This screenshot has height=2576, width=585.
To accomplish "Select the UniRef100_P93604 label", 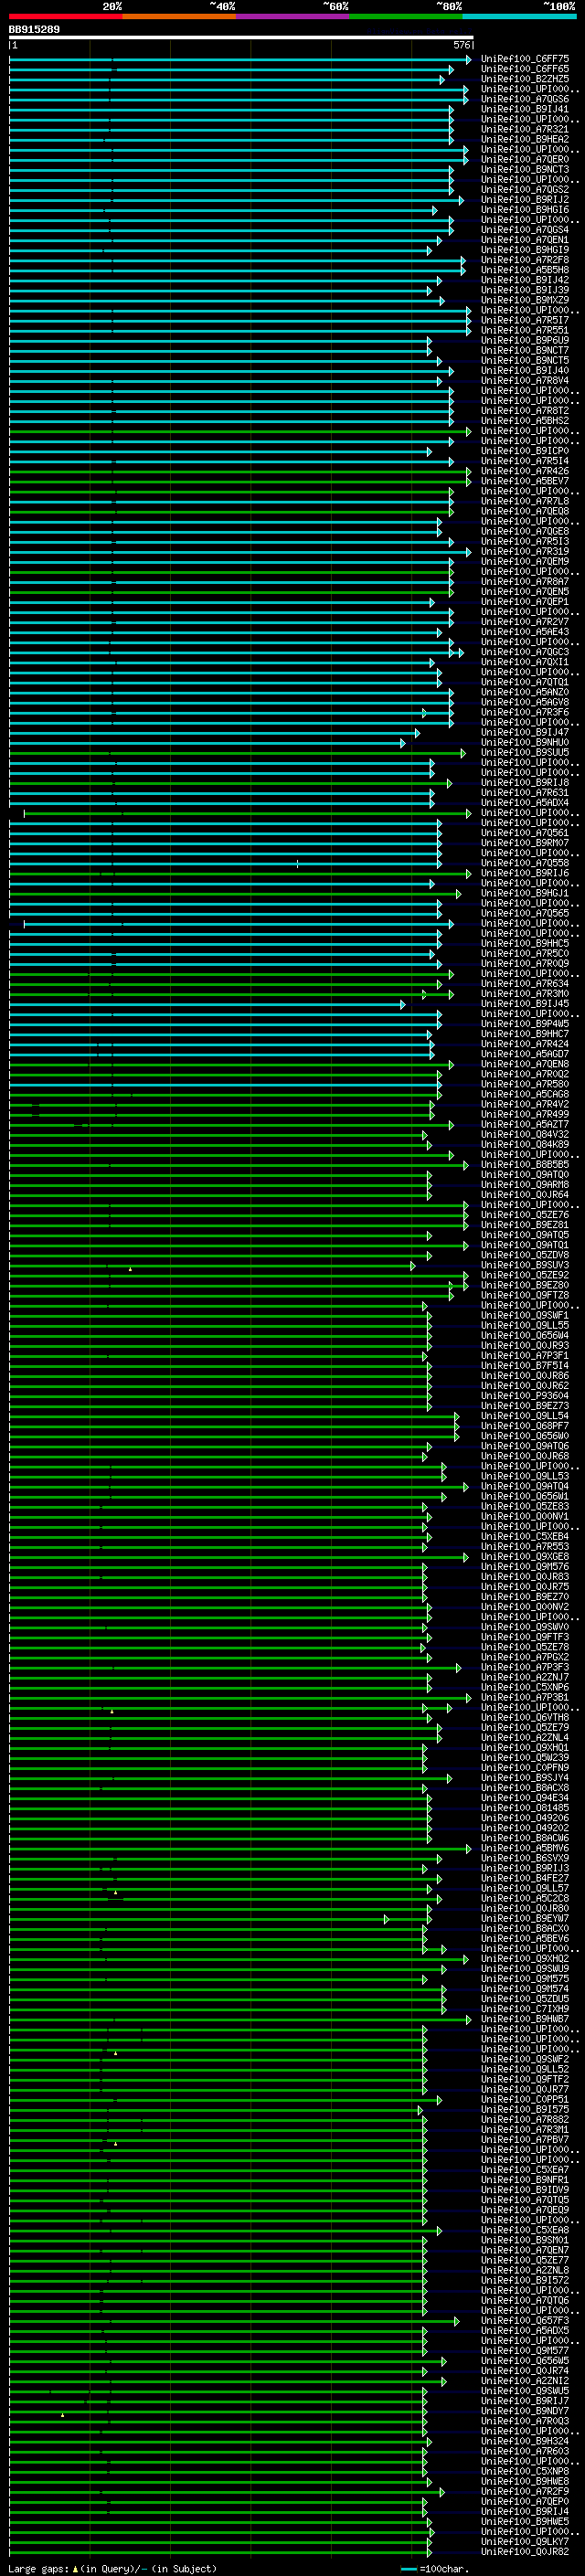I will 525,1396.
